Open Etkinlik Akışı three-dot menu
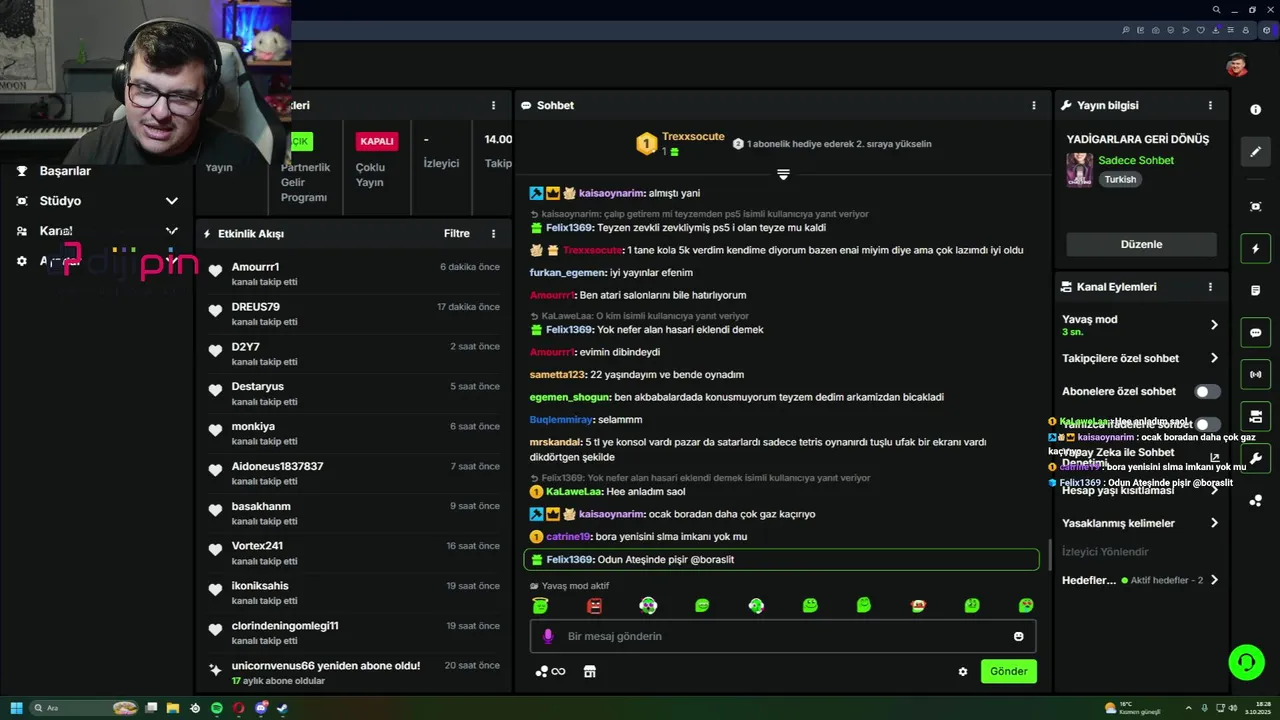This screenshot has height=720, width=1280. tap(493, 234)
